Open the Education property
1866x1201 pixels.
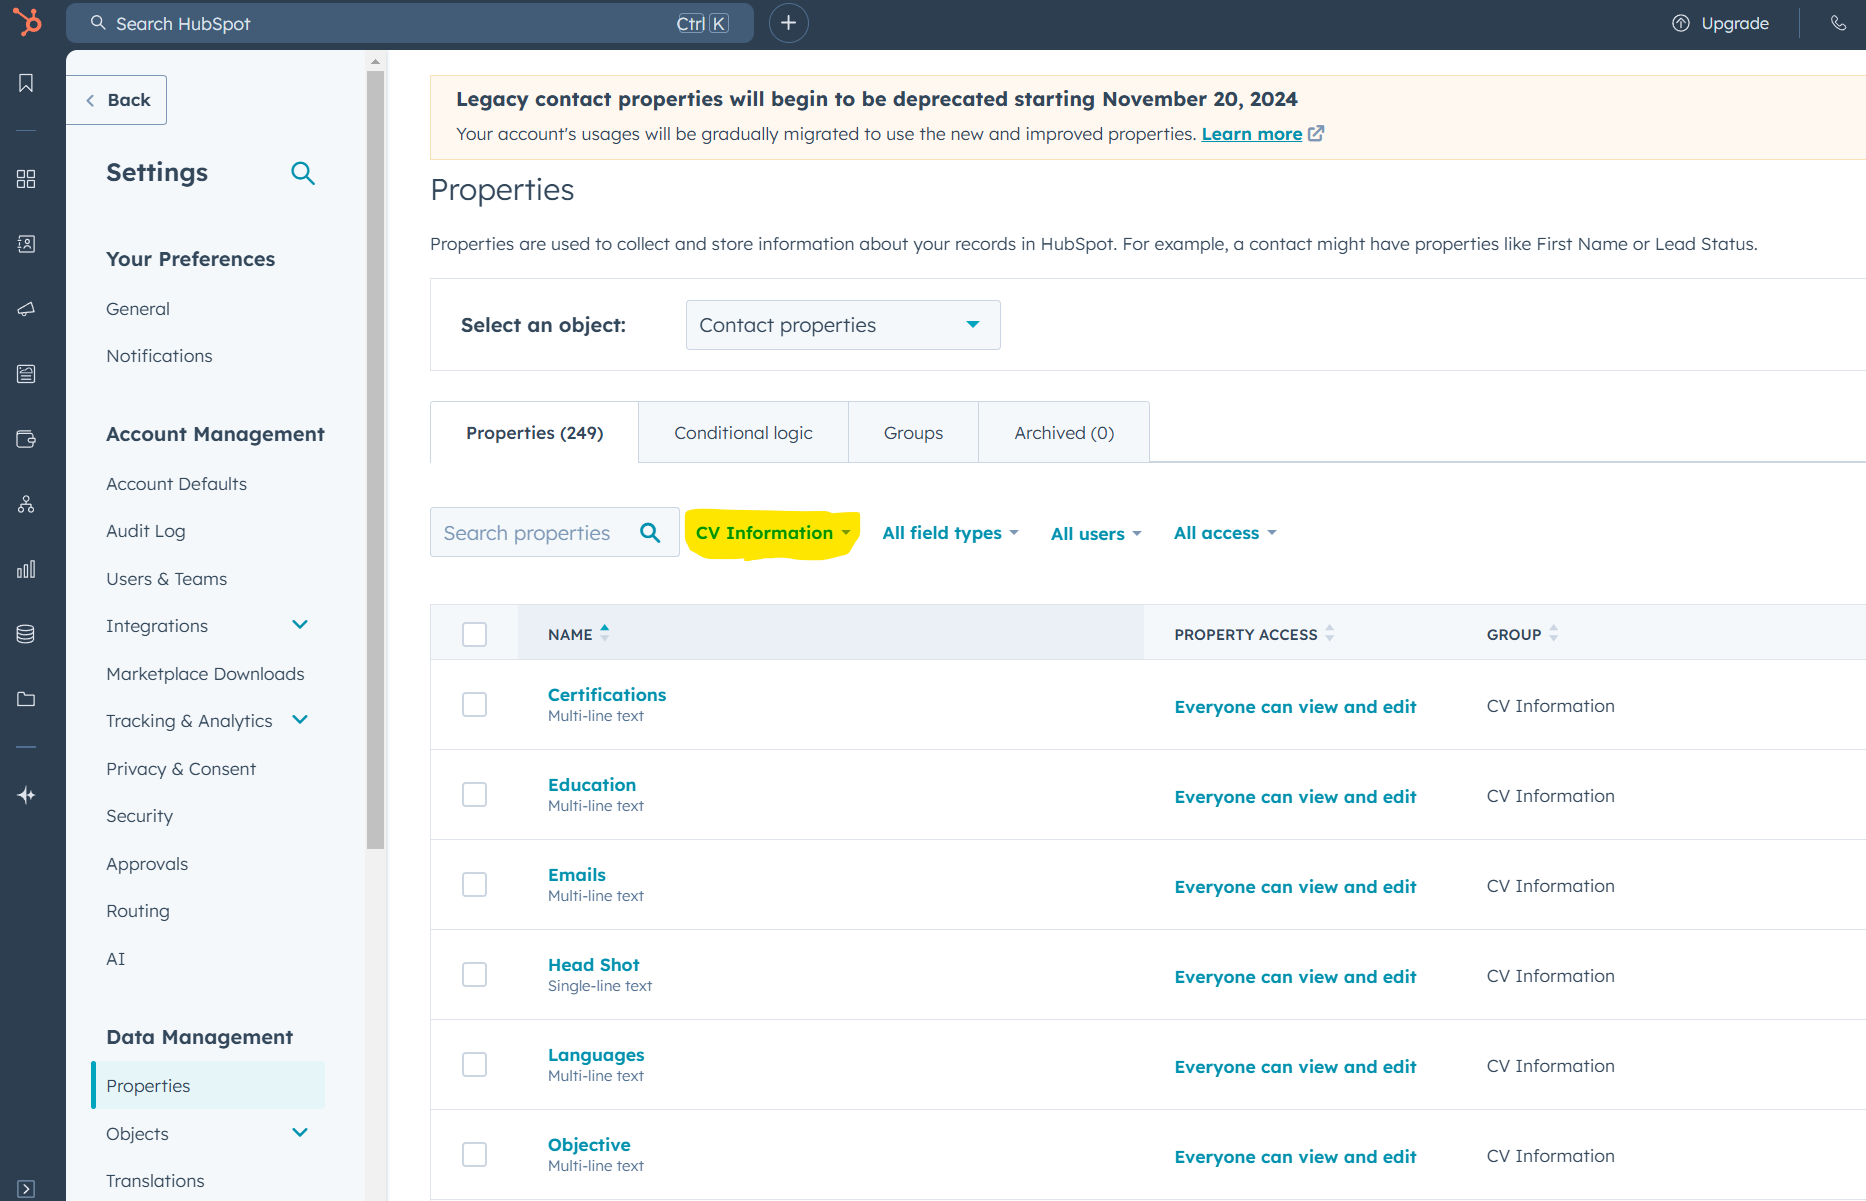(592, 785)
